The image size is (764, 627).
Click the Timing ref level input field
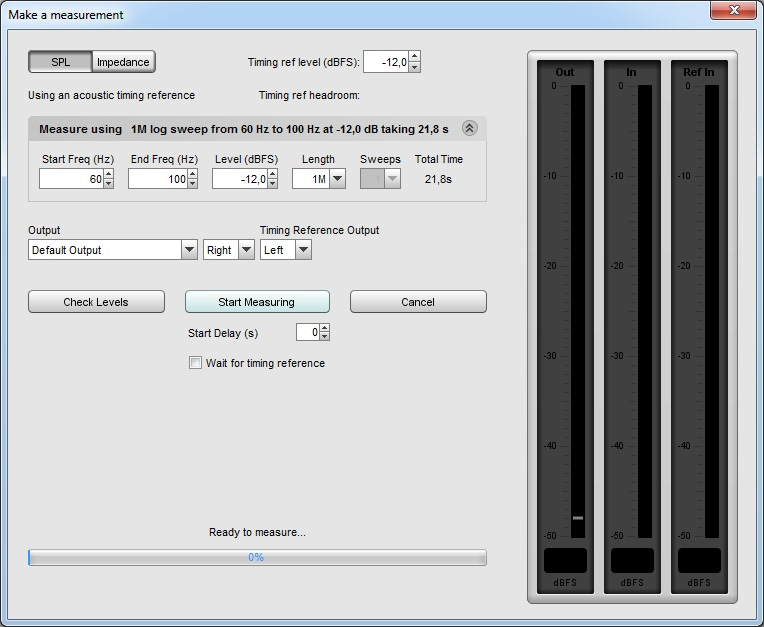(386, 62)
